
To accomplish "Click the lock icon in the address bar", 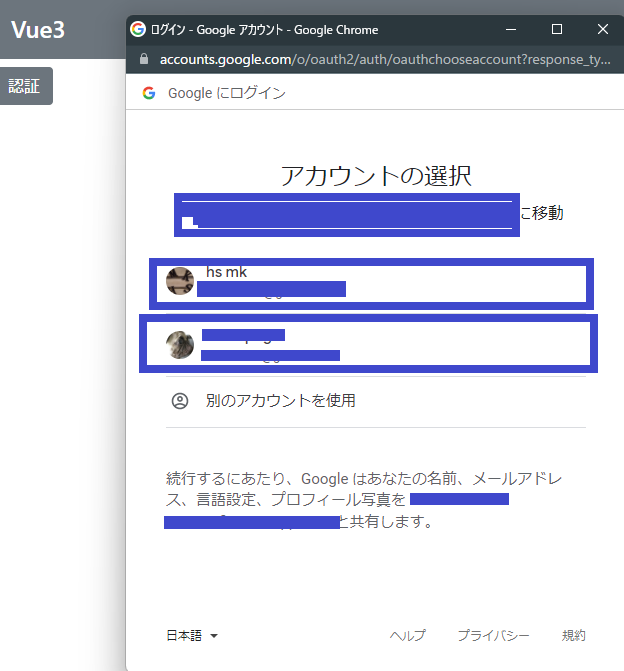I will [144, 59].
